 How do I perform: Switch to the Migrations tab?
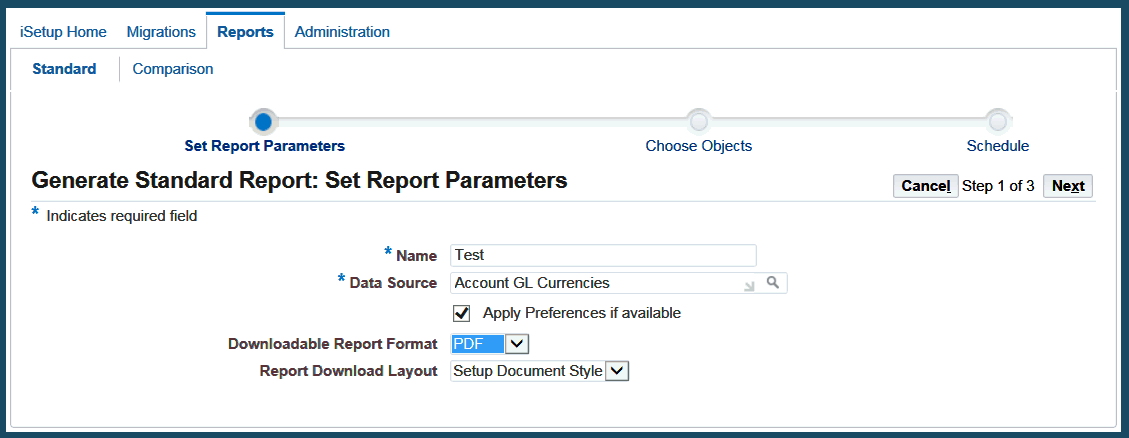[161, 32]
